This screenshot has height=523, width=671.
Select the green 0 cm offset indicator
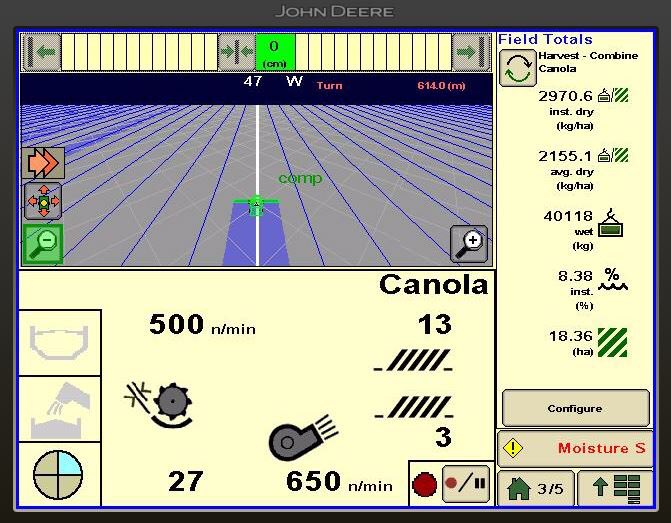(x=275, y=53)
